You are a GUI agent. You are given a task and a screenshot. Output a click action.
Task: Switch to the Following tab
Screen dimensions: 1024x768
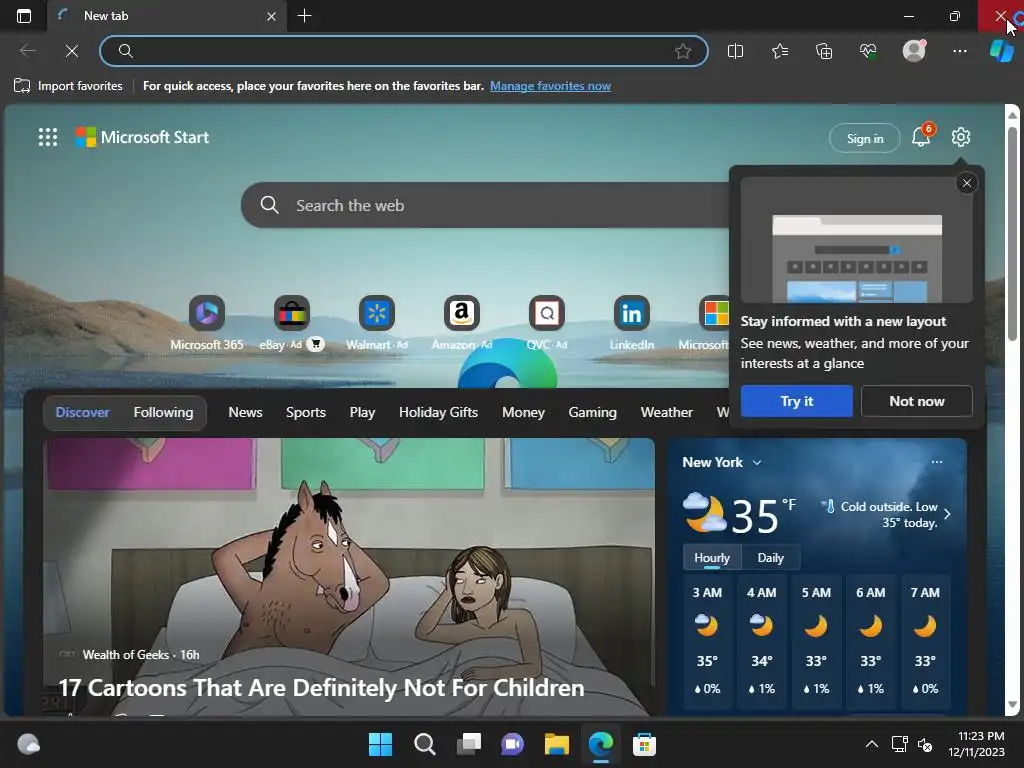point(163,412)
